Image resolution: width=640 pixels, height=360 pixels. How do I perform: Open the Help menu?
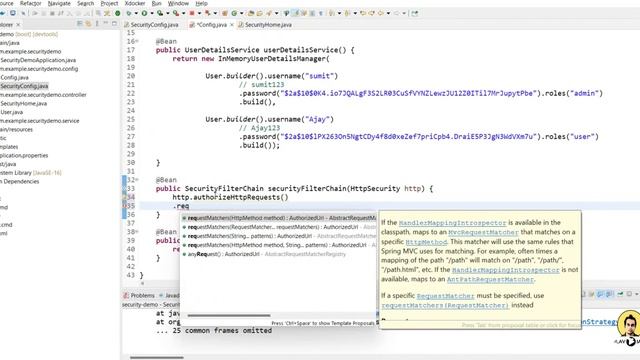click(201, 3)
